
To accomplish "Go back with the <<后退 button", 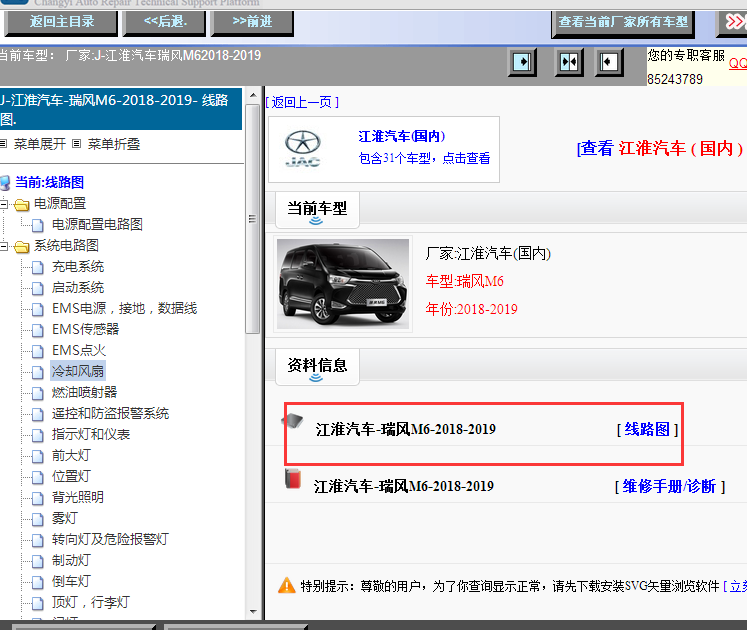I will [x=164, y=23].
